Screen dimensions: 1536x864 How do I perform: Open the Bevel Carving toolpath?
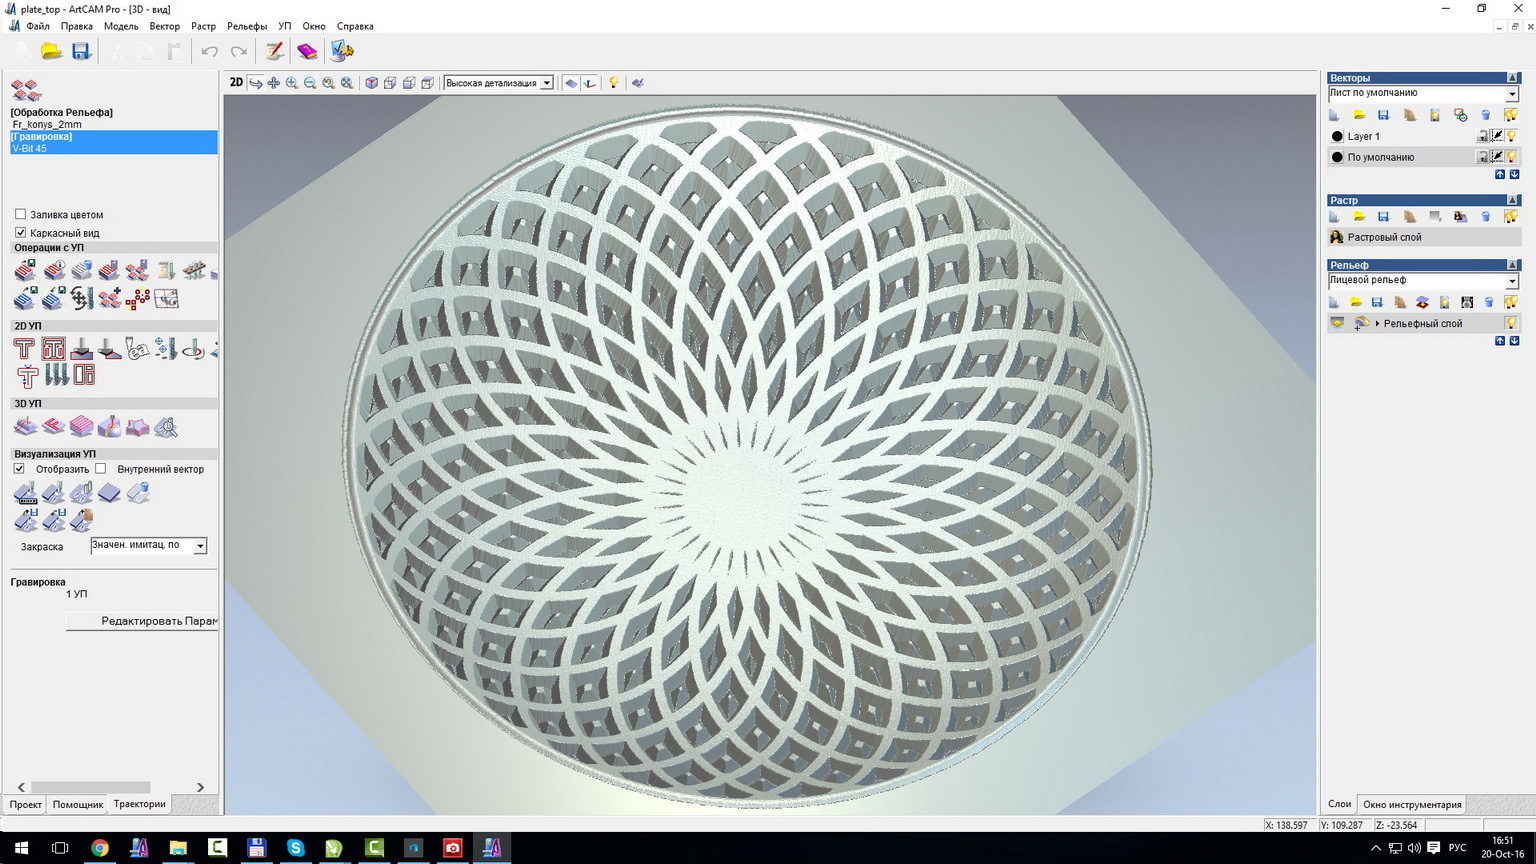pos(109,349)
